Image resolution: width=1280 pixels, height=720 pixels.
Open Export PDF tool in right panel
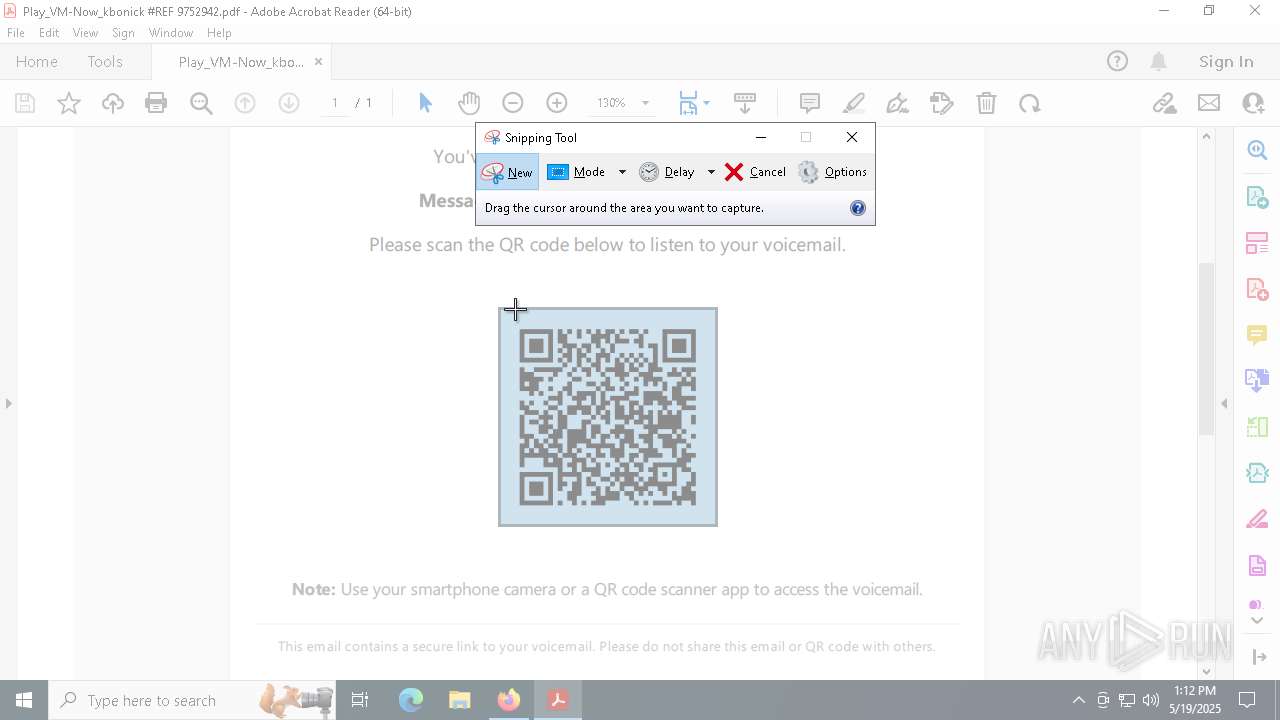point(1257,196)
